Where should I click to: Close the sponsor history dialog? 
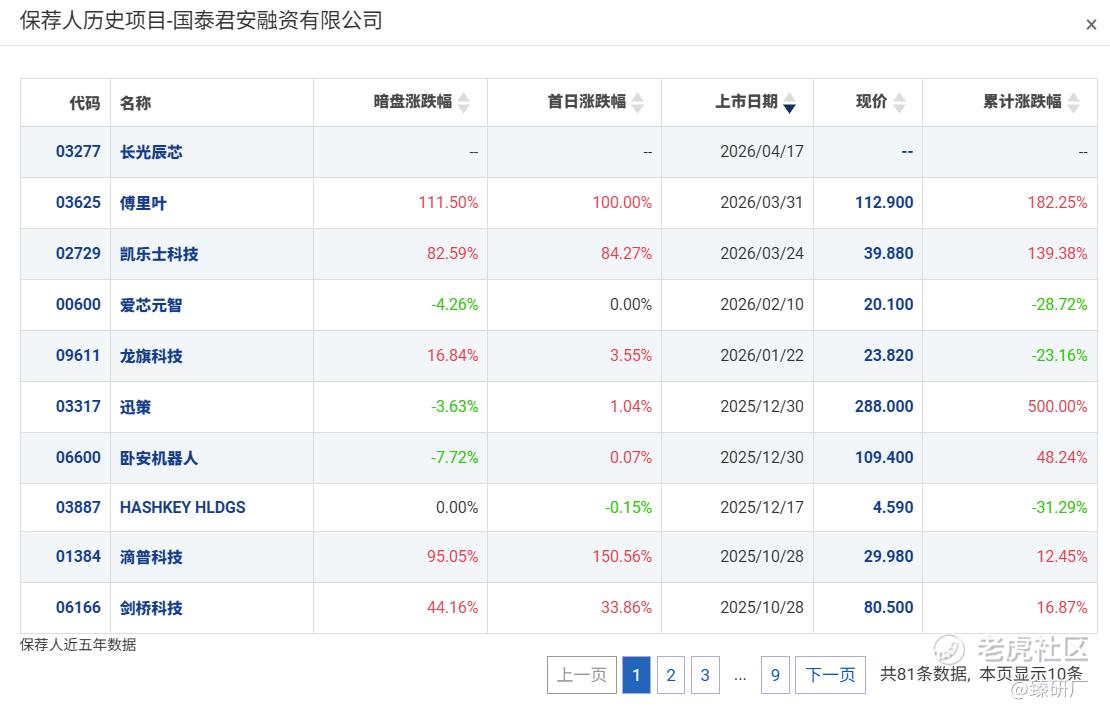click(x=1091, y=25)
